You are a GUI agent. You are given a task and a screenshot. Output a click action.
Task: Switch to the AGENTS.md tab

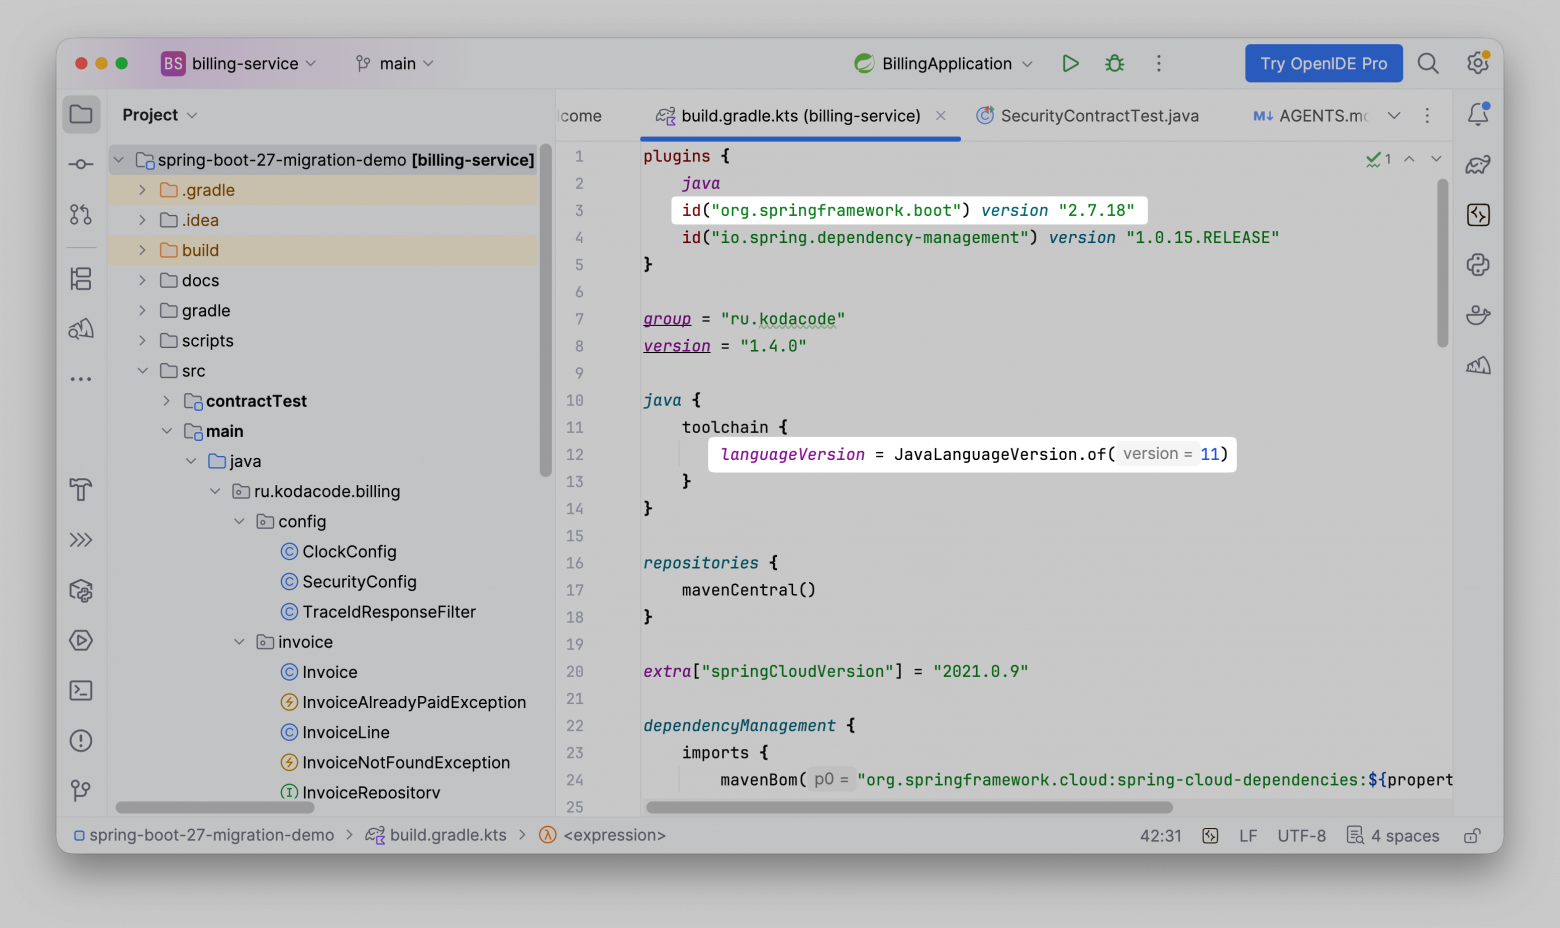point(1310,115)
